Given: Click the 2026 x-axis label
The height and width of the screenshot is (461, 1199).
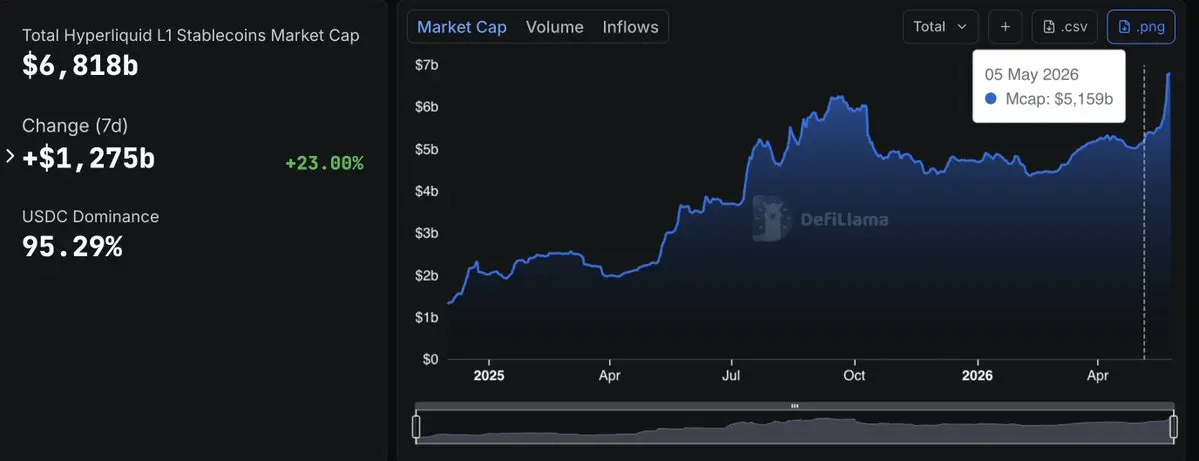Looking at the screenshot, I should tap(977, 376).
